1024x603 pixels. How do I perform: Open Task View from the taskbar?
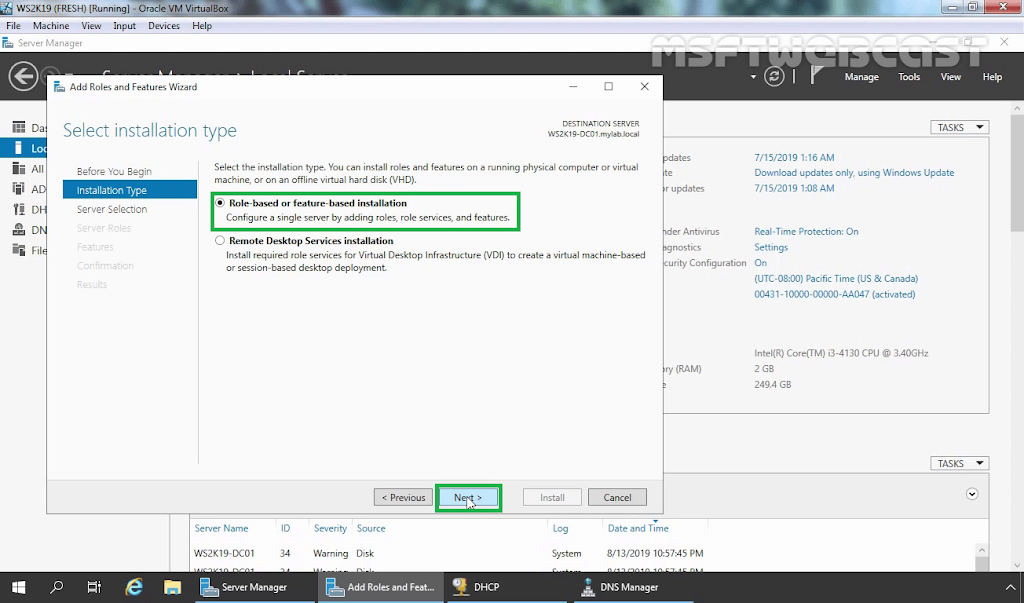click(95, 587)
